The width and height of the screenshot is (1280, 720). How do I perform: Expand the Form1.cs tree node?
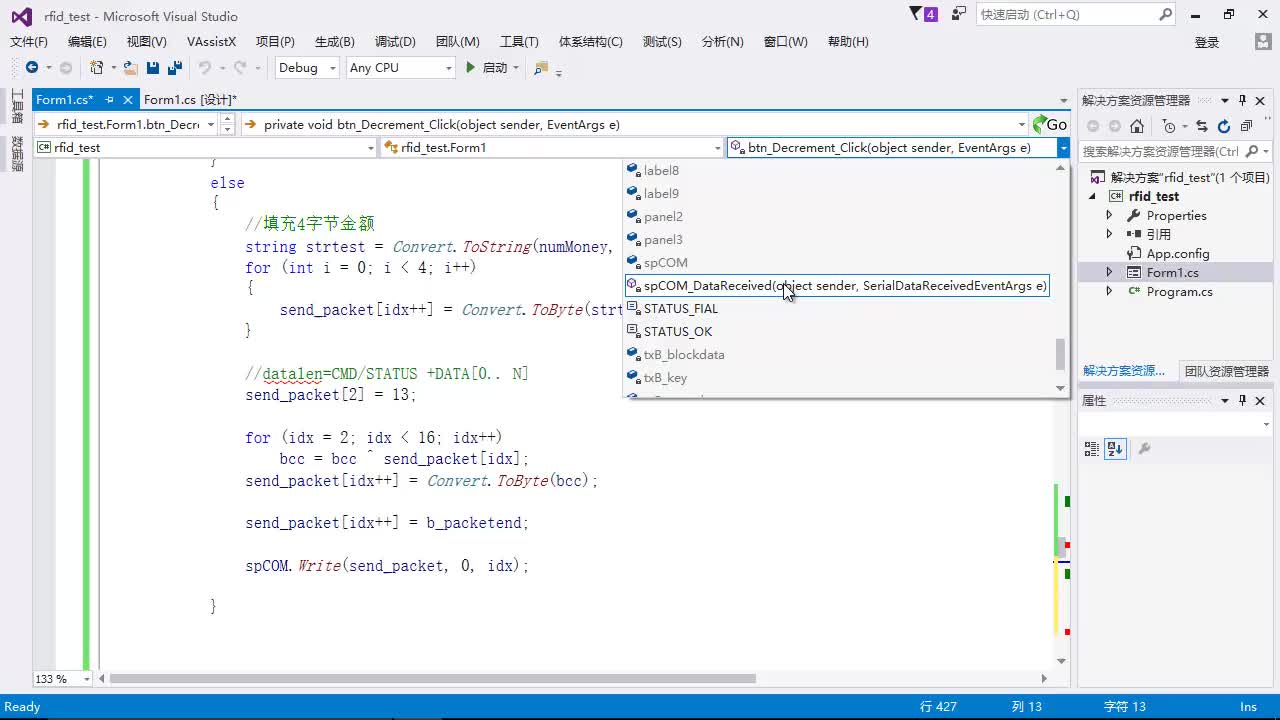click(x=1109, y=272)
